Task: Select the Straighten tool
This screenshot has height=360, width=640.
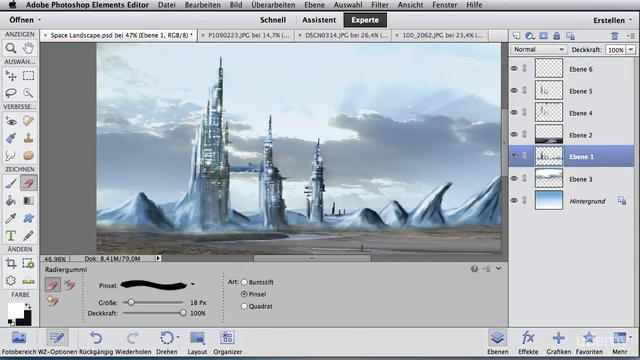Action: pos(28,281)
